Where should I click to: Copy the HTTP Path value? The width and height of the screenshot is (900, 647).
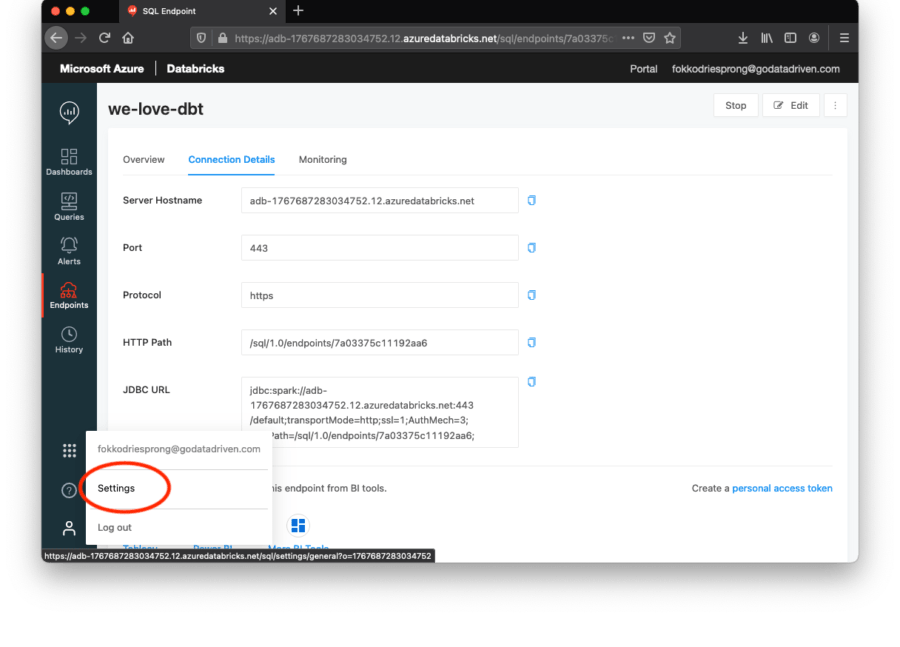point(532,342)
